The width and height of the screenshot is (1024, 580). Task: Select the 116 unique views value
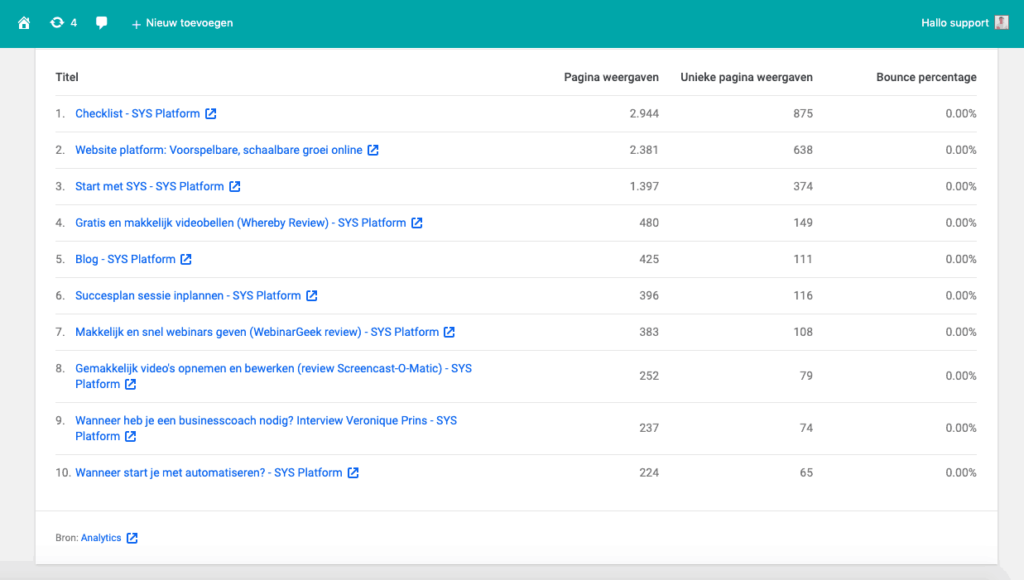coord(803,296)
